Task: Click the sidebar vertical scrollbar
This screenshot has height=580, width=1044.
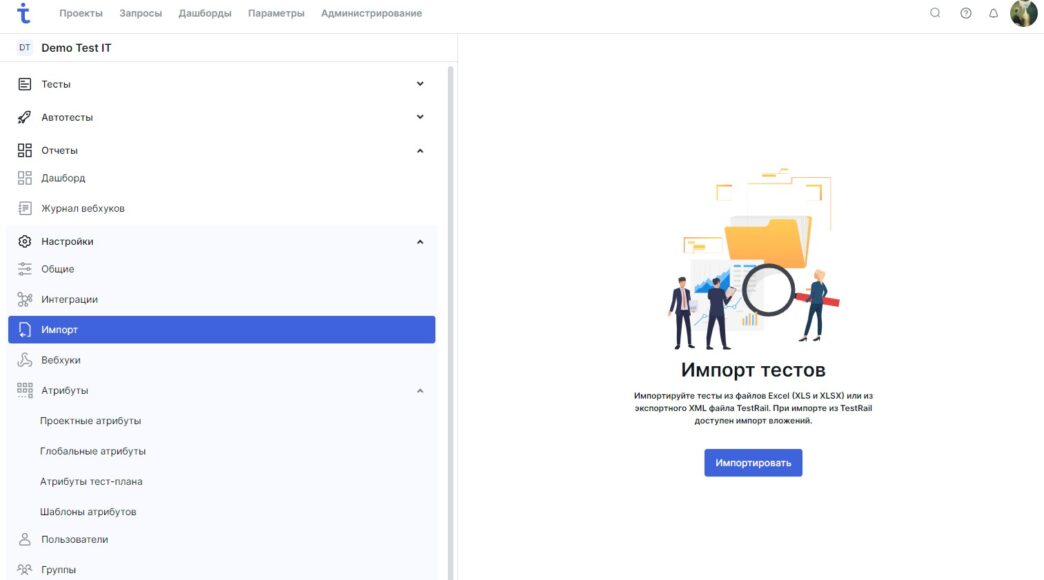Action: (451, 323)
